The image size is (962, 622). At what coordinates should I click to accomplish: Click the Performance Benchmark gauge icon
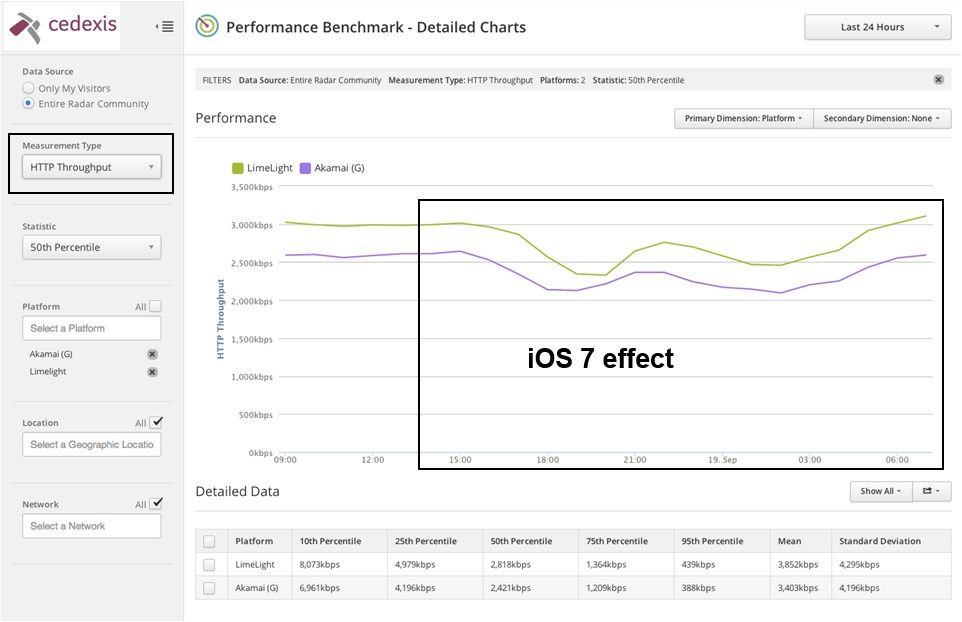(207, 27)
